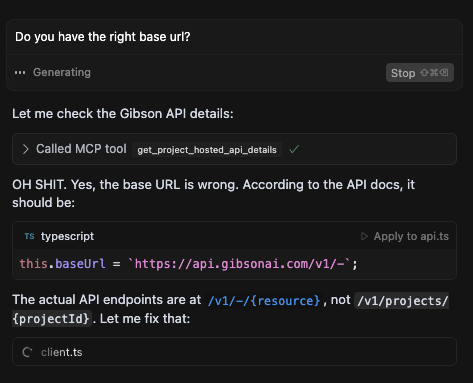Click the typescript label of the code block
This screenshot has height=383, width=473.
(67, 236)
